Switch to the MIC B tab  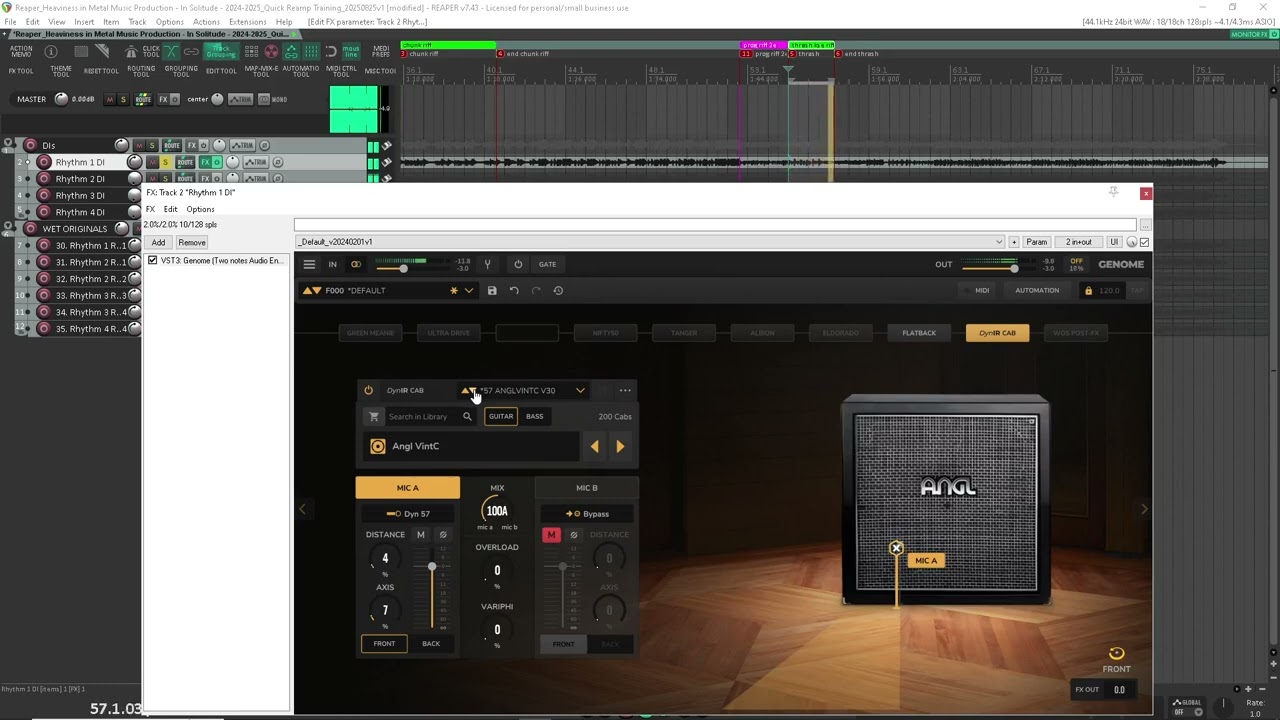(x=587, y=488)
